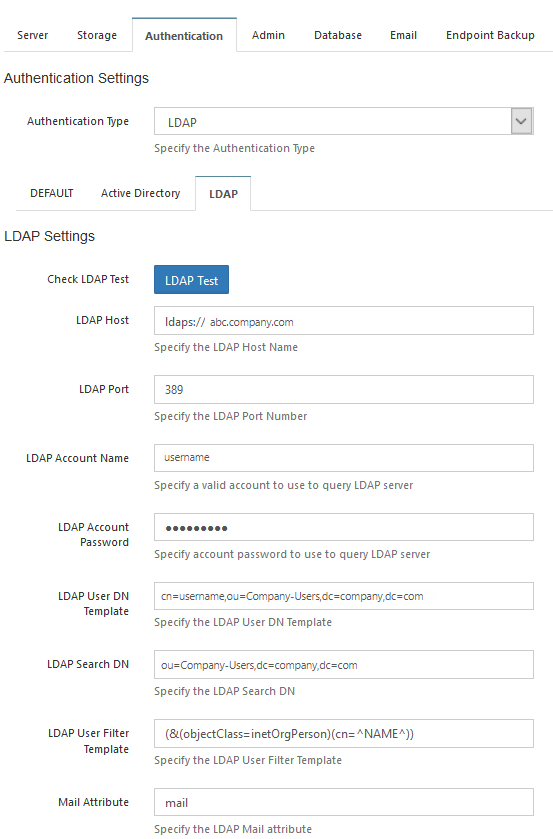Click the LDAP Host input field
The width and height of the screenshot is (553, 839).
(x=344, y=321)
